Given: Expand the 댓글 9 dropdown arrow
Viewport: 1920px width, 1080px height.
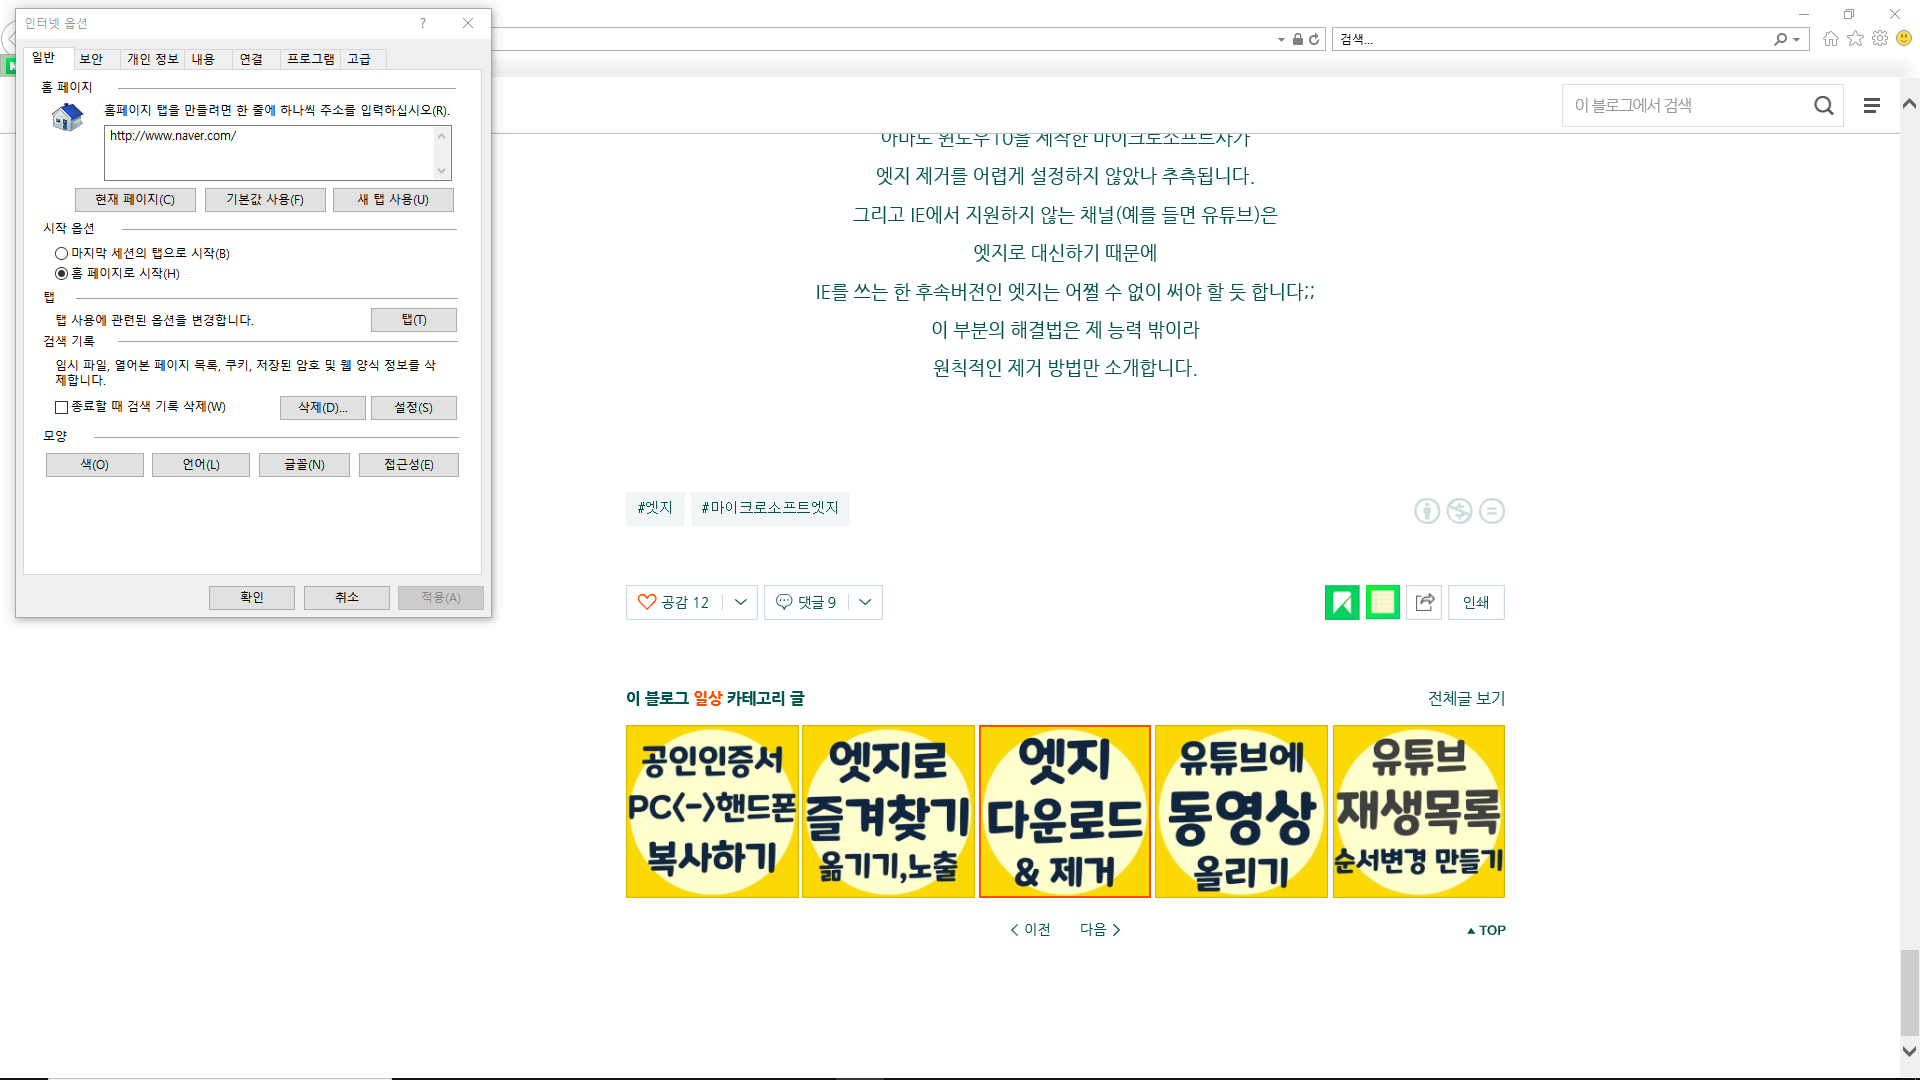Looking at the screenshot, I should click(x=865, y=602).
